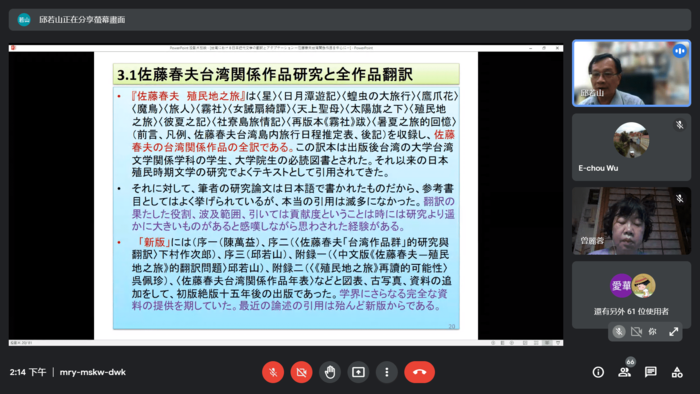Click speaking indicator on 邱若山 tile
The width and height of the screenshot is (700, 394).
pyautogui.click(x=679, y=51)
